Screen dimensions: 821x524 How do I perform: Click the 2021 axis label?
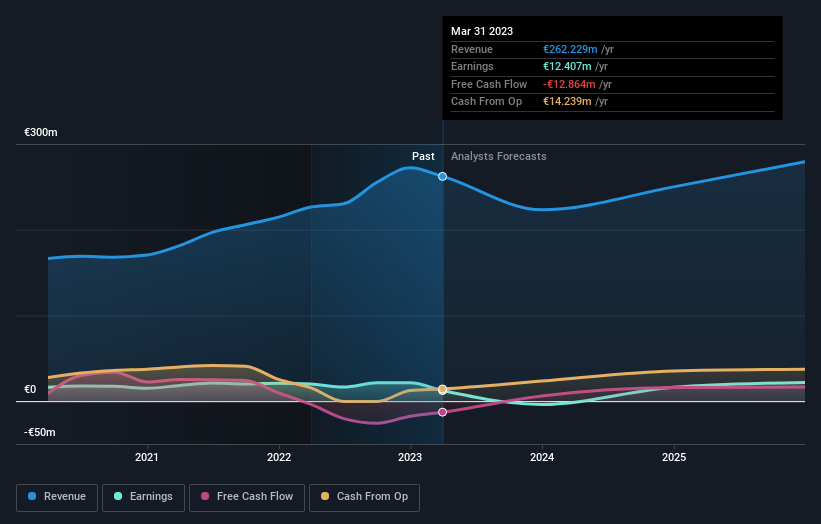(x=147, y=457)
